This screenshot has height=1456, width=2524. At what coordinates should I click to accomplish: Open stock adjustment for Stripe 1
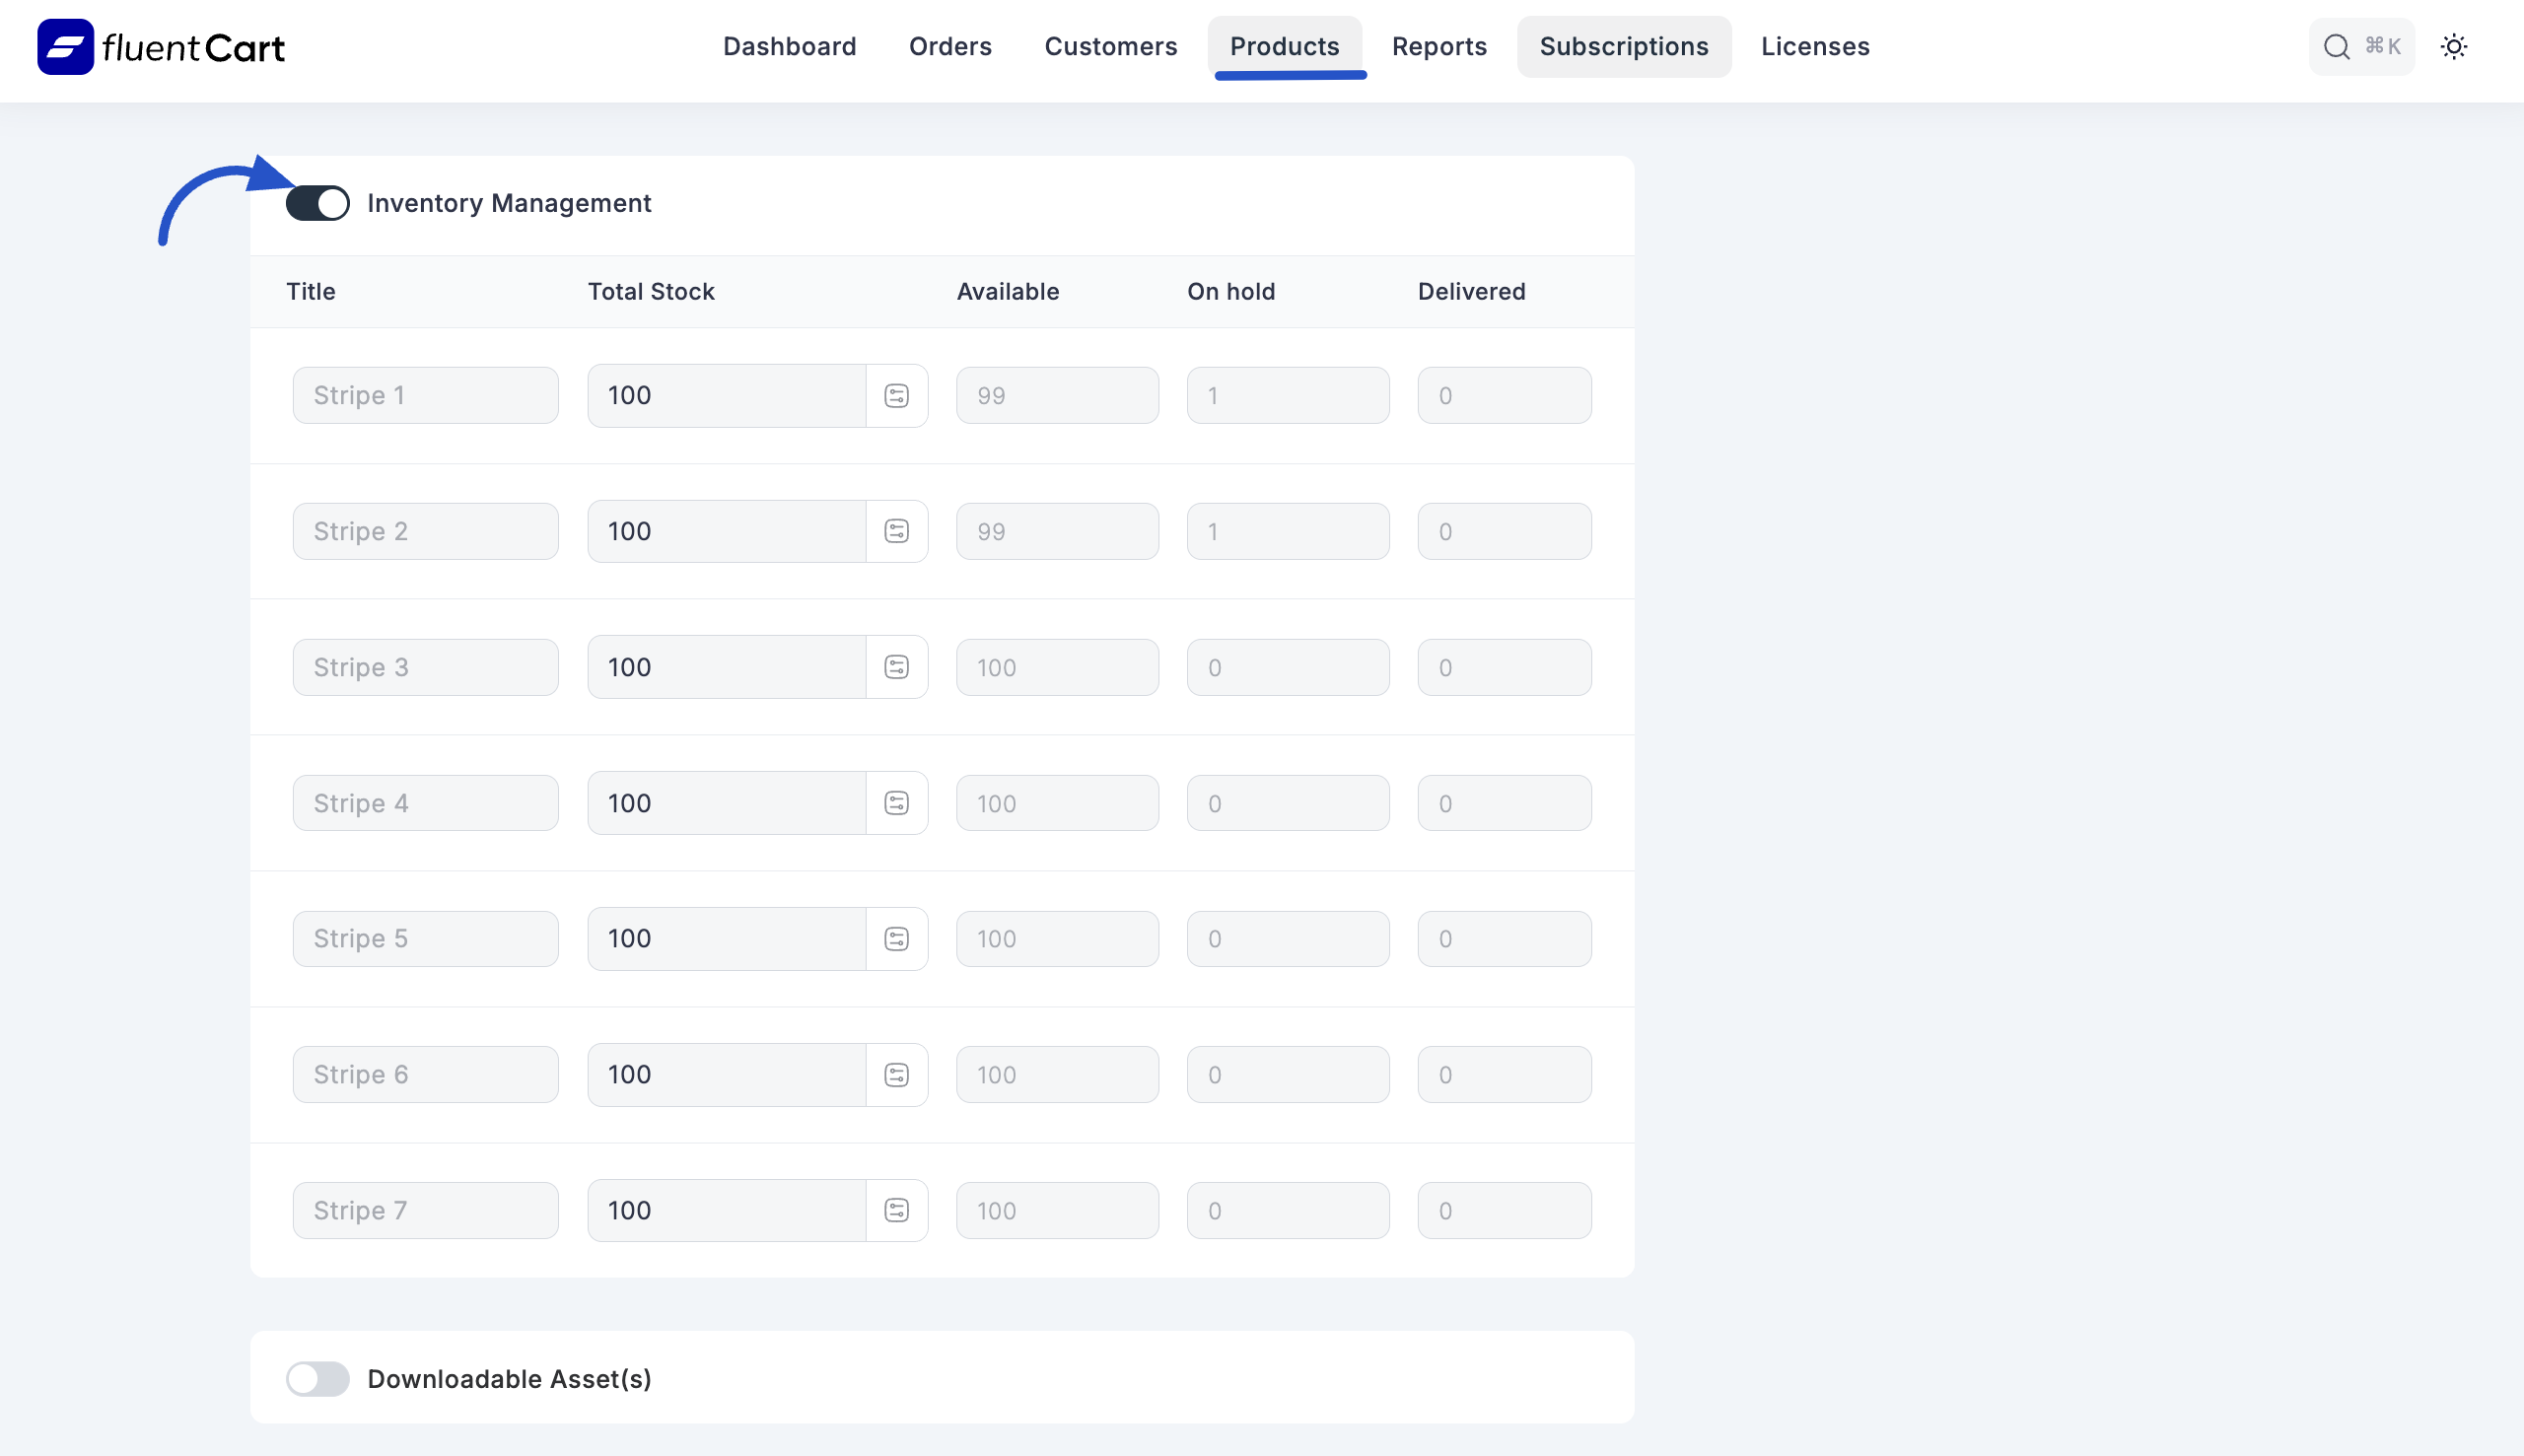(897, 394)
